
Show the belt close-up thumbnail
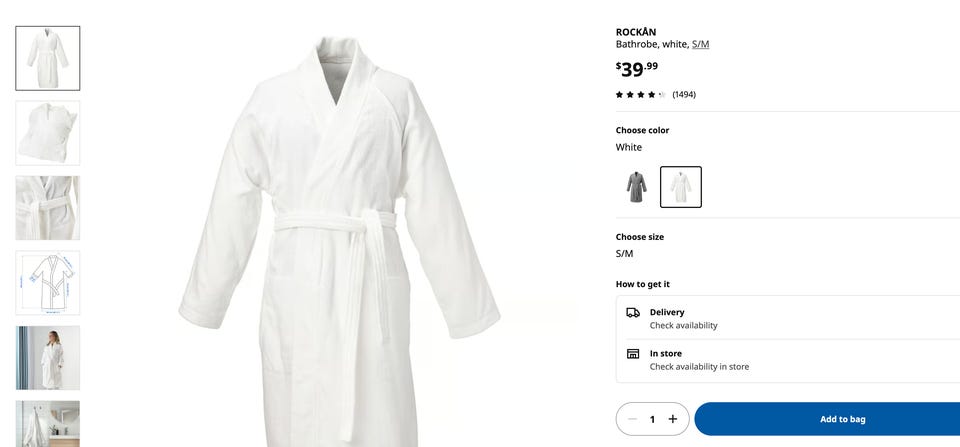48,208
